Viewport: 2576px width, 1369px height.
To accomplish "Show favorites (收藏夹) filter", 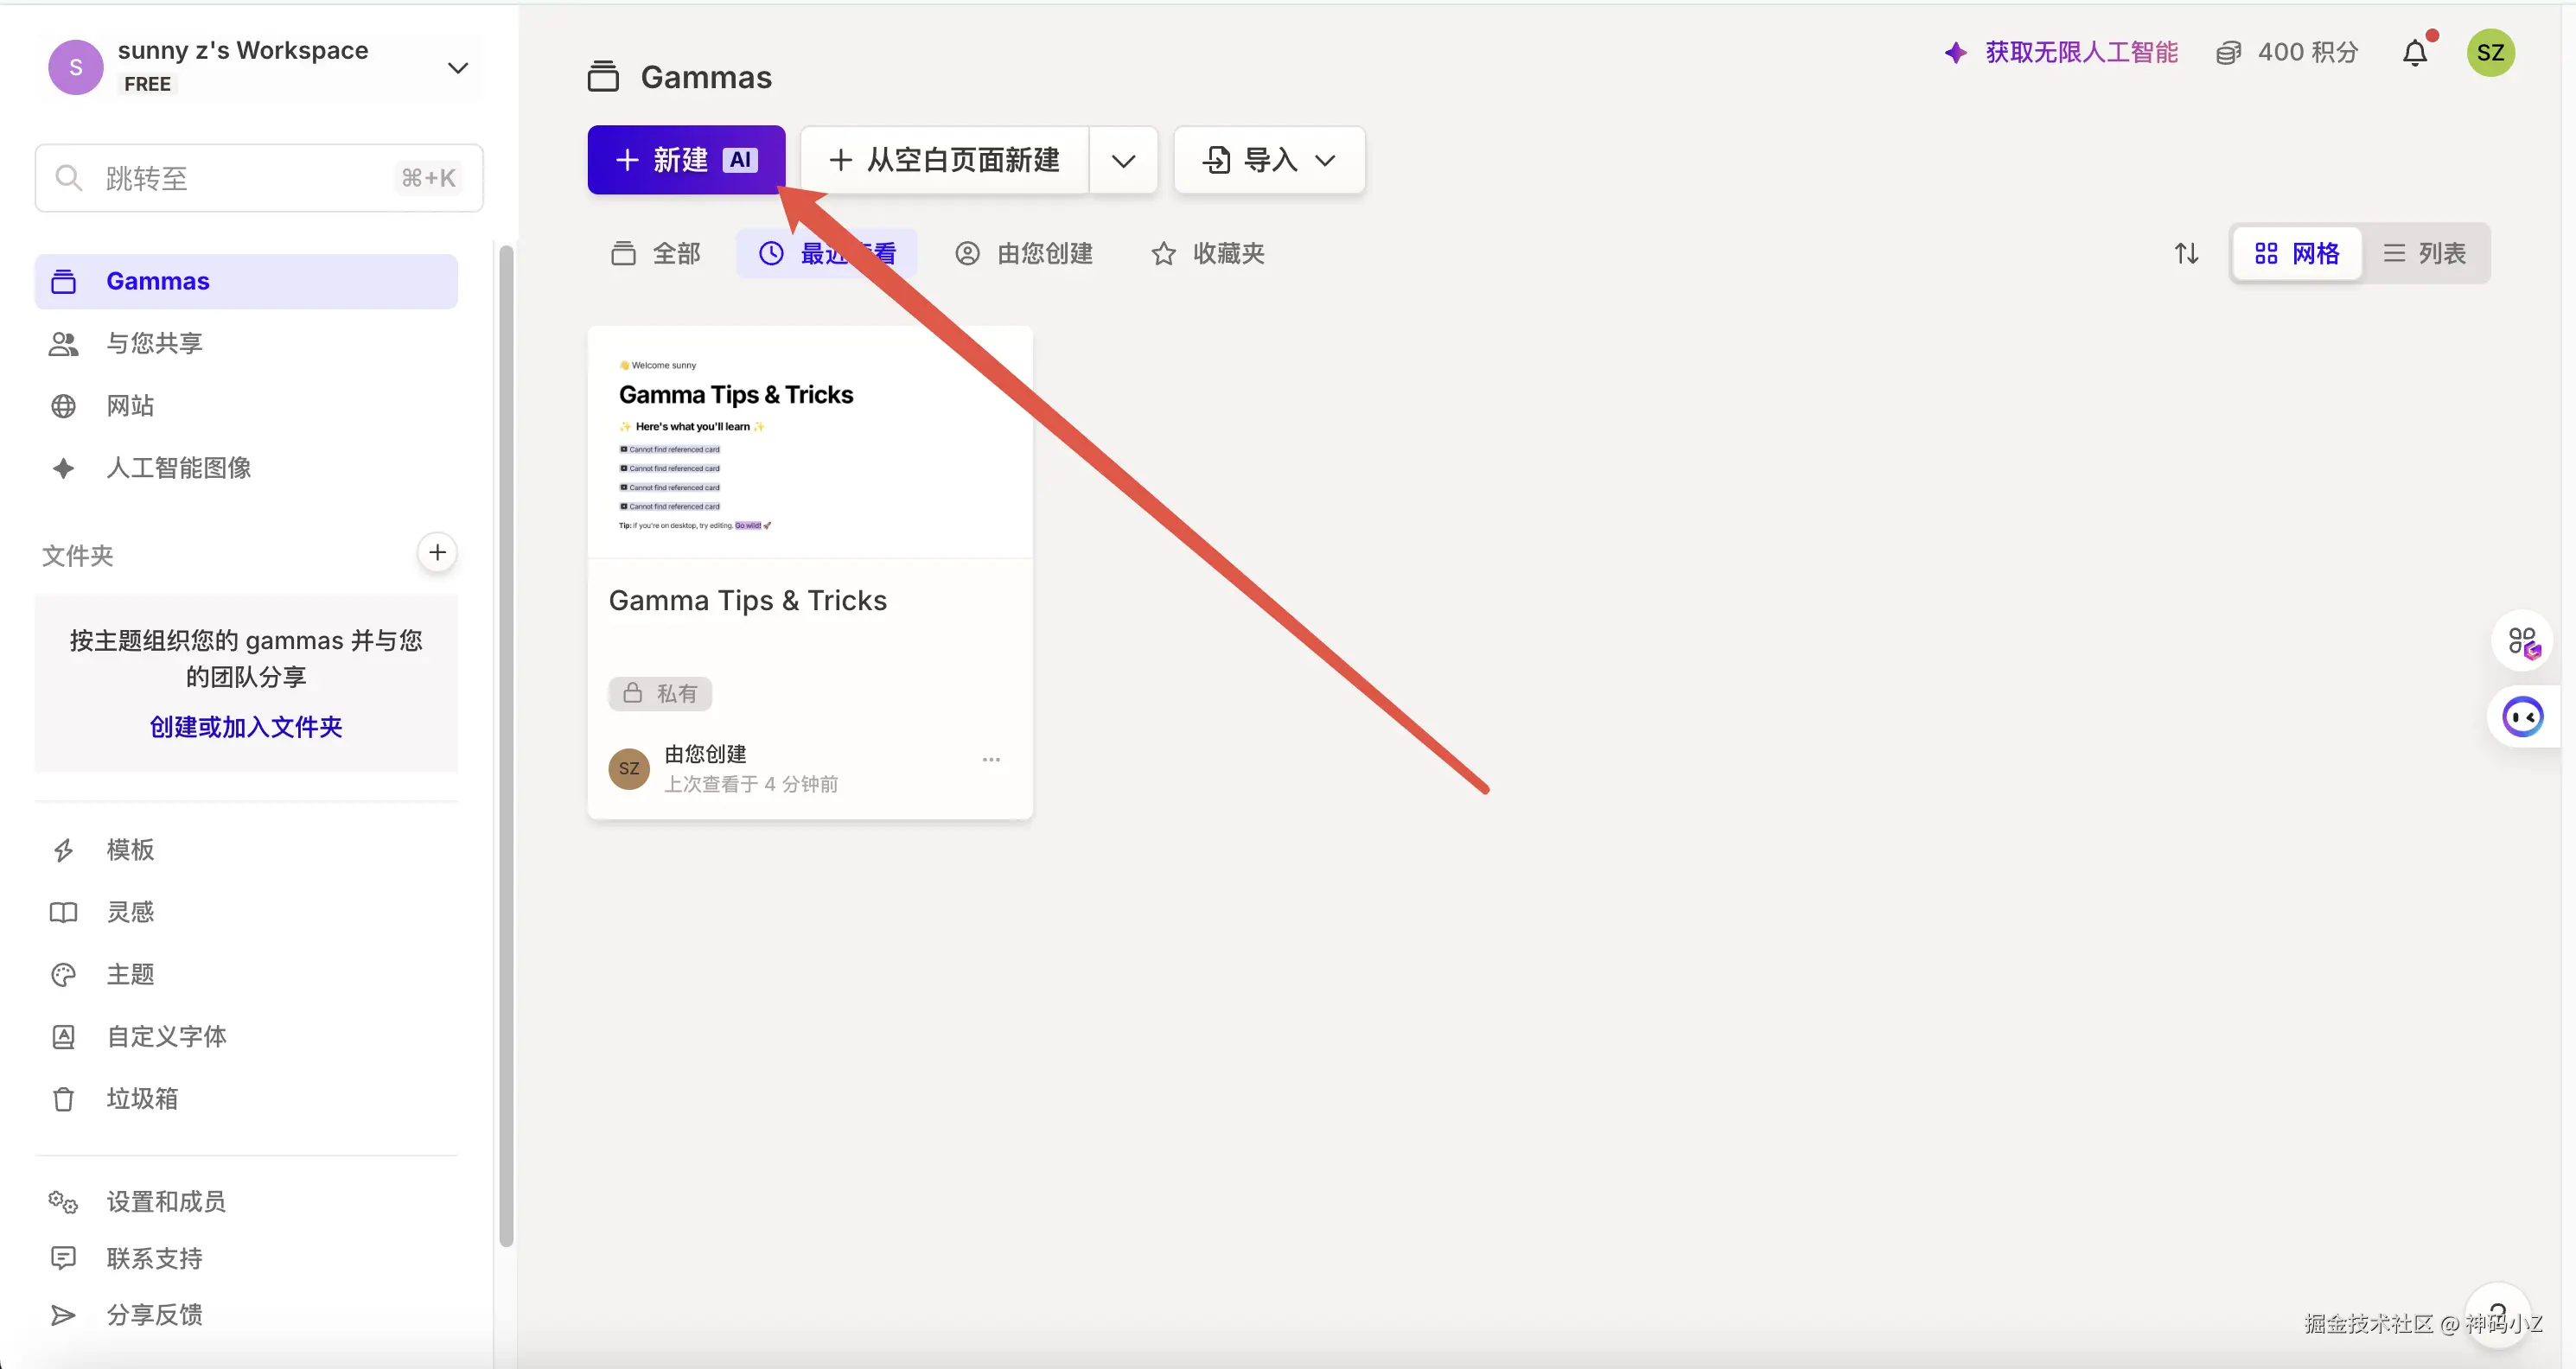I will coord(1208,254).
